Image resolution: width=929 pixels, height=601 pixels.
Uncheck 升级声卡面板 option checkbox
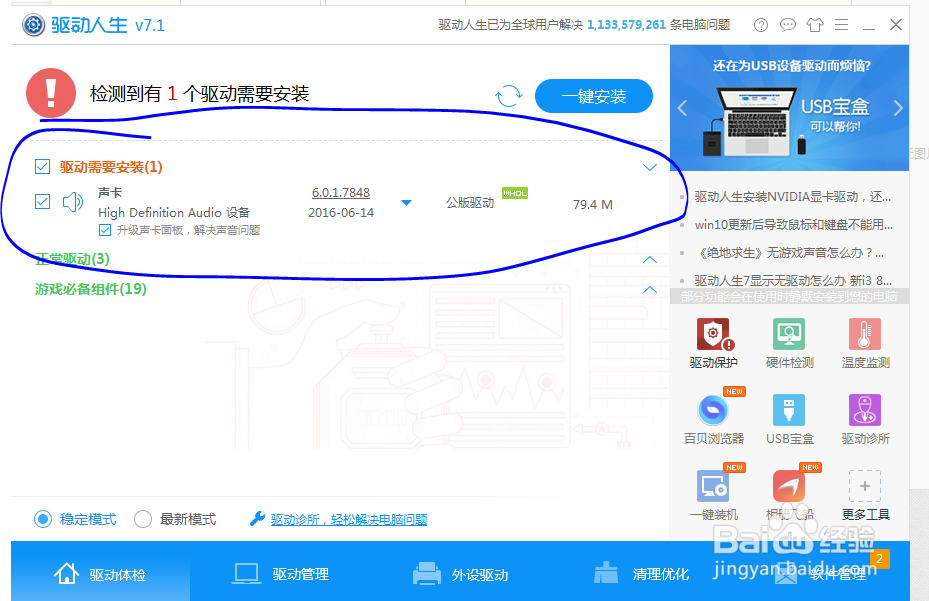click(x=105, y=230)
